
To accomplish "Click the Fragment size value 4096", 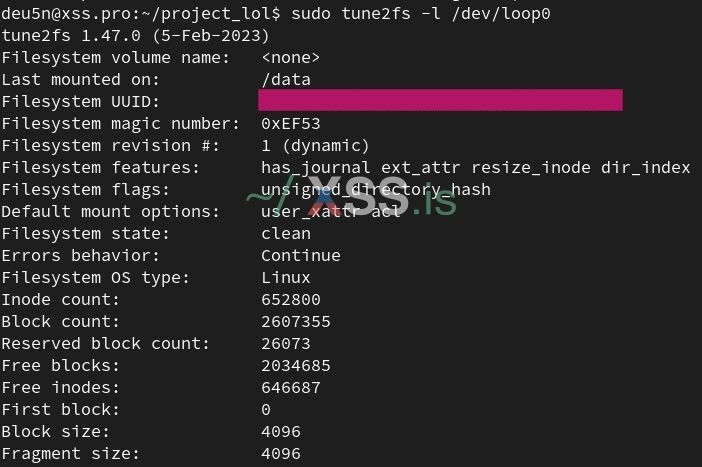I will 280,453.
